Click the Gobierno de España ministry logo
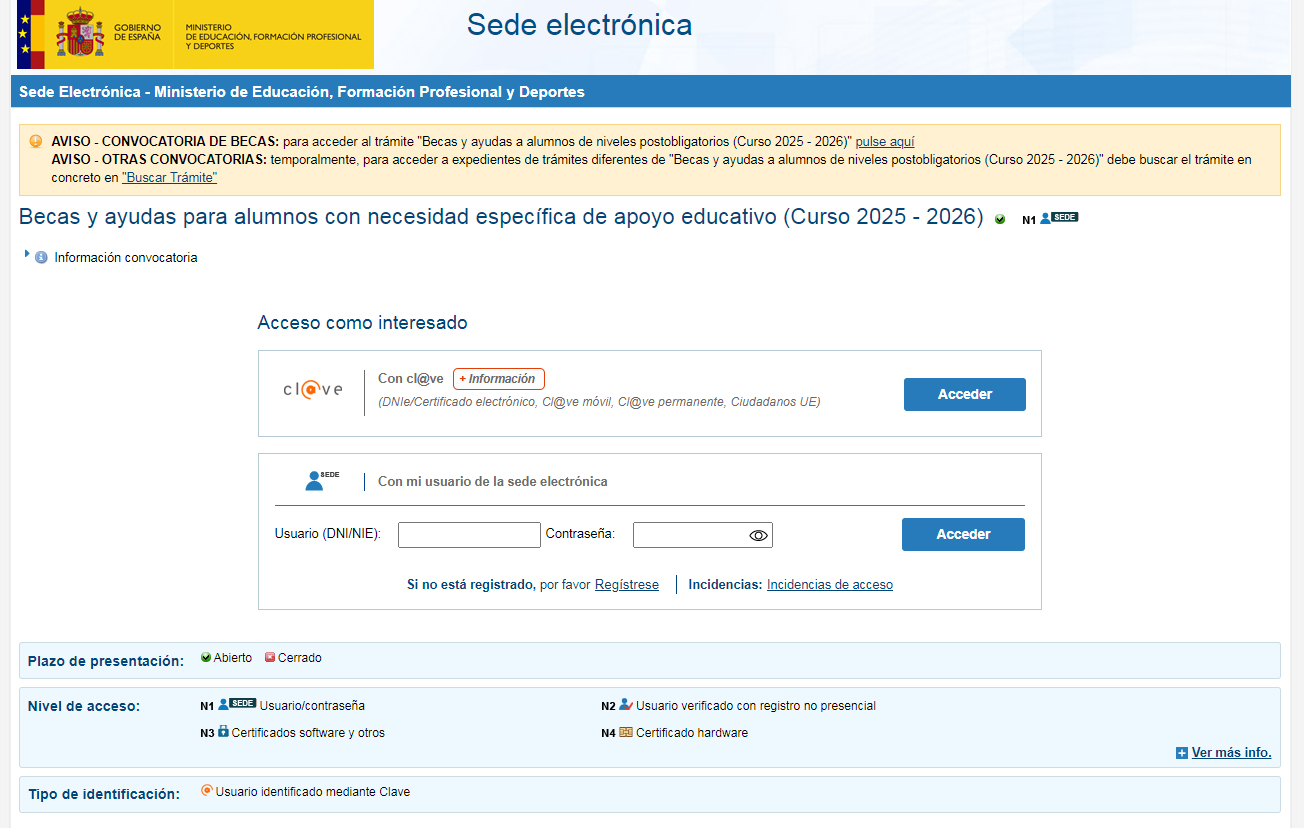 (195, 35)
